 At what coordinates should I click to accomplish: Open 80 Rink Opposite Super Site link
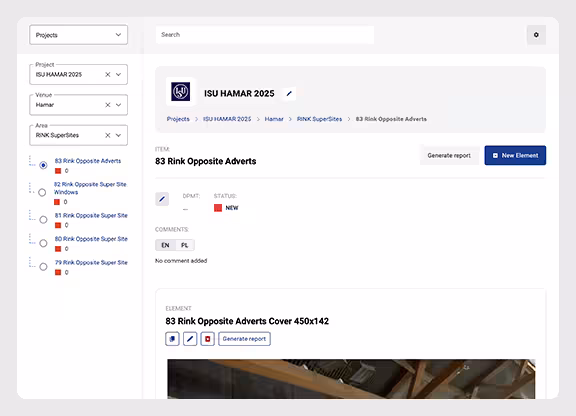click(x=91, y=239)
